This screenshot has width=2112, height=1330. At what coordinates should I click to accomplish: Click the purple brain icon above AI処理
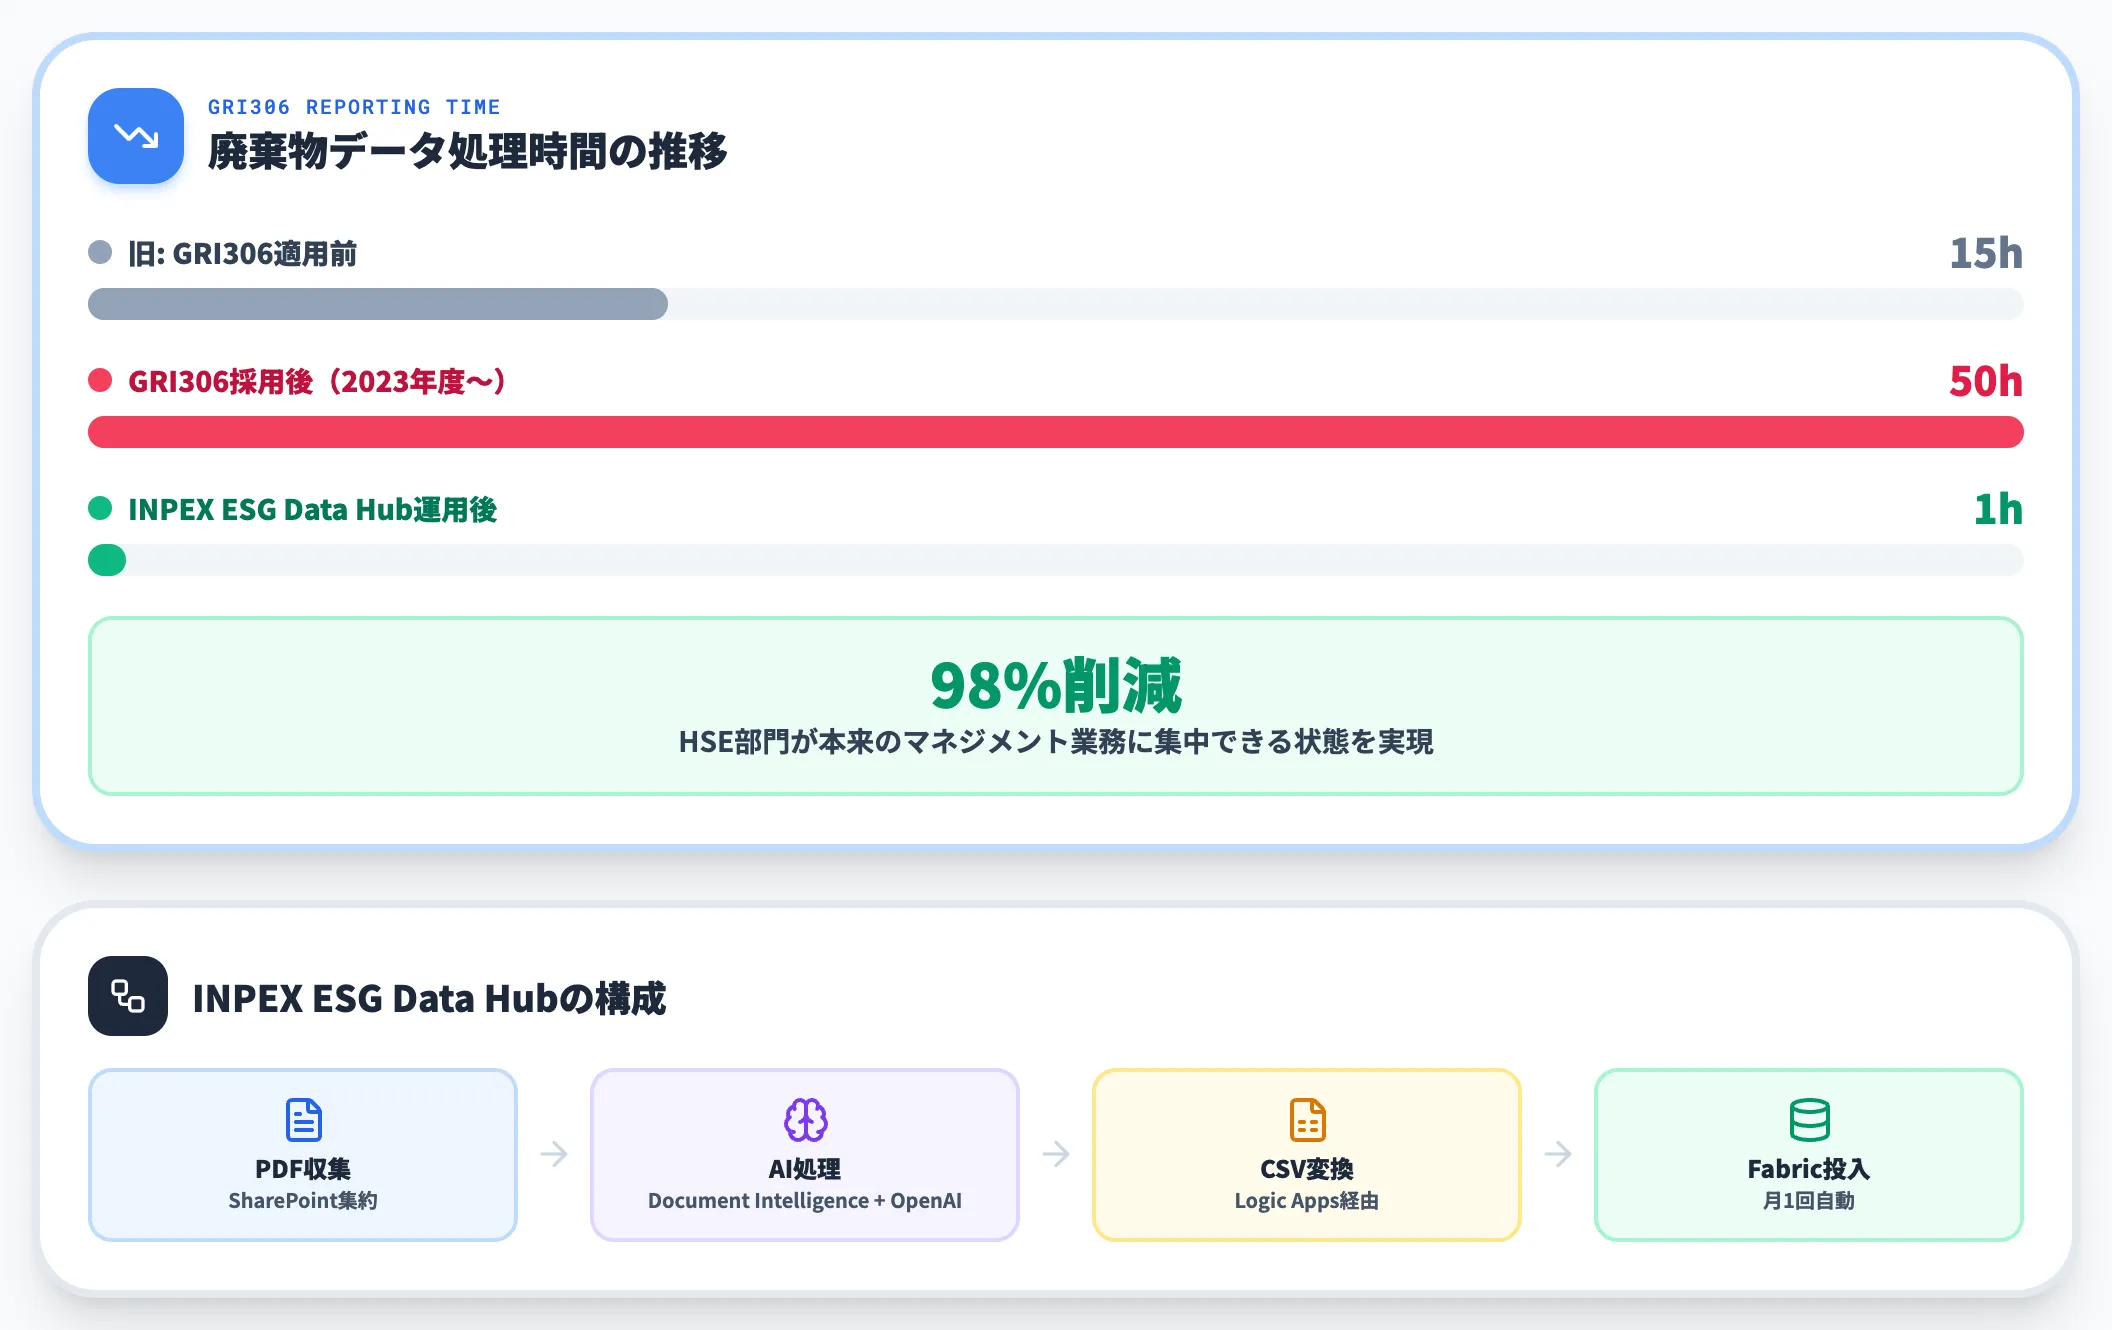pos(805,1120)
